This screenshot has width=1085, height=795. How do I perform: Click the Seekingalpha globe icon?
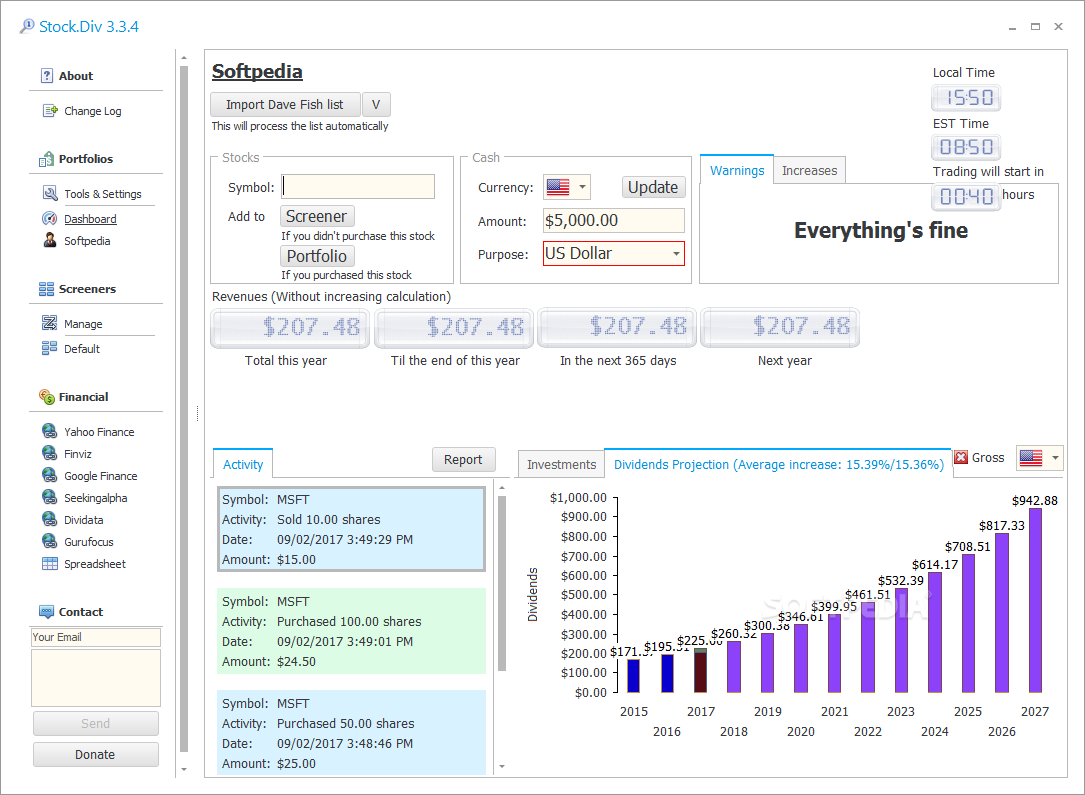click(x=50, y=497)
